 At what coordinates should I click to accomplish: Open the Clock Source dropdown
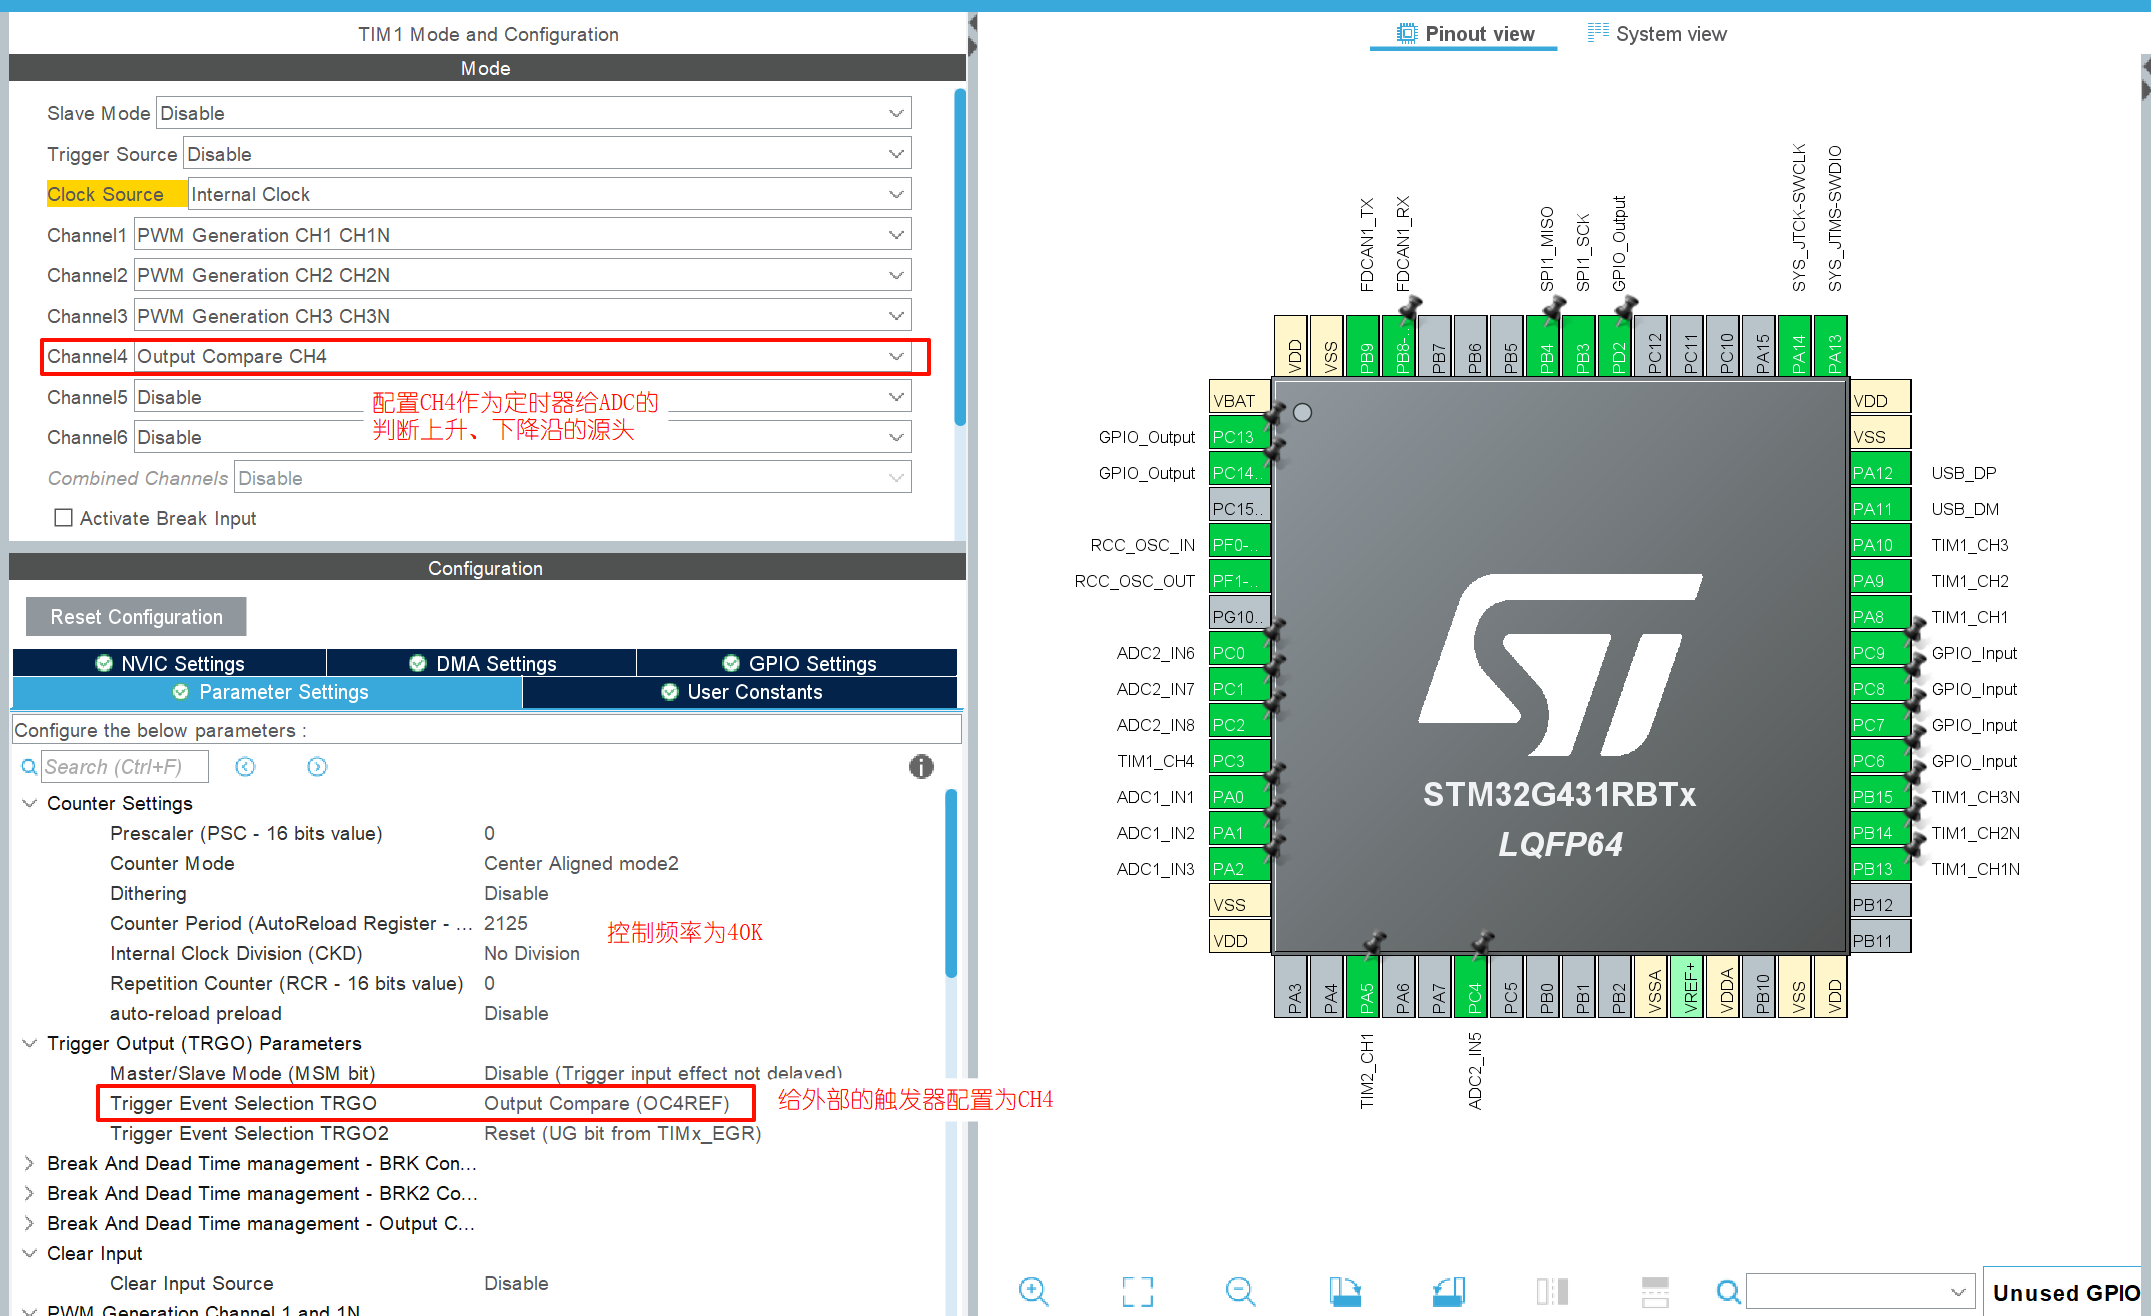[896, 195]
